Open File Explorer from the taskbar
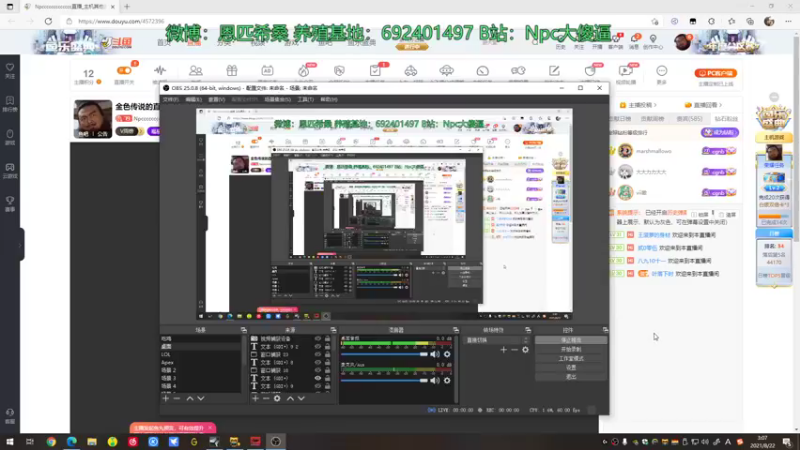The image size is (800, 450). click(x=92, y=441)
